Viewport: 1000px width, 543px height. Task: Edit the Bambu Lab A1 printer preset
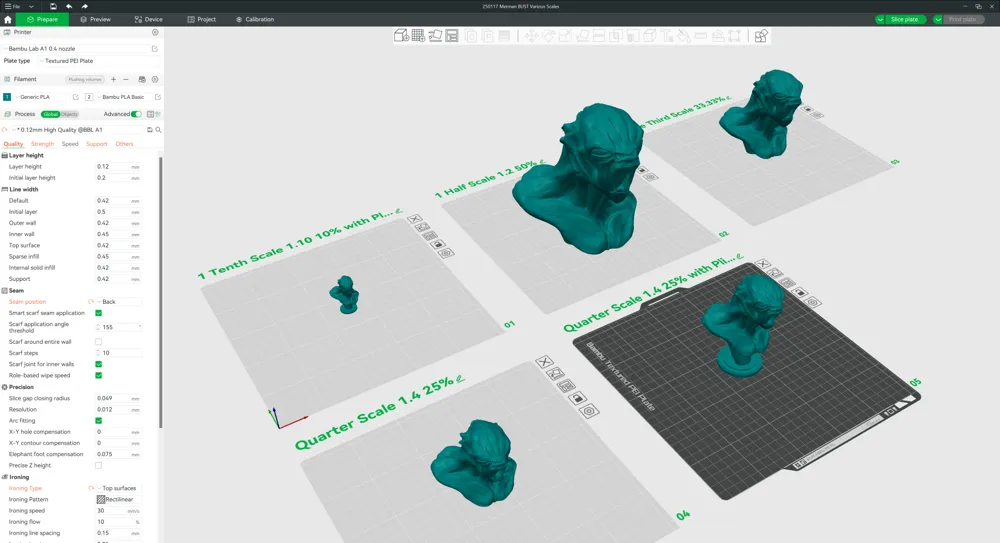tap(154, 48)
